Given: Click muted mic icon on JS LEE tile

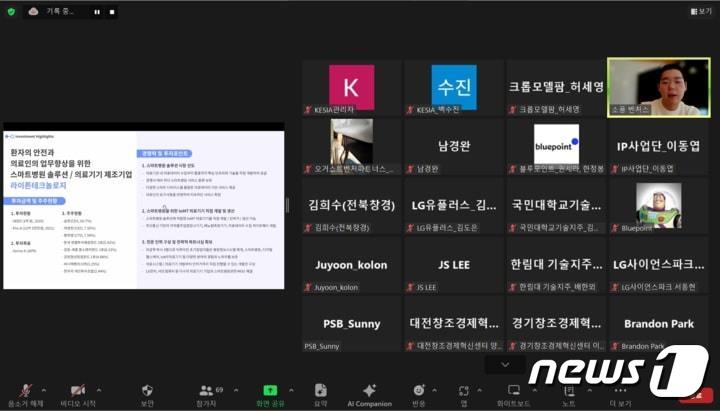Looking at the screenshot, I should (x=410, y=287).
